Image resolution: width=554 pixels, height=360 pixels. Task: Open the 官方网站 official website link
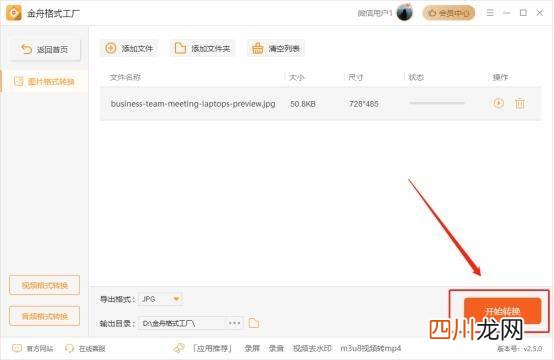[x=33, y=349]
